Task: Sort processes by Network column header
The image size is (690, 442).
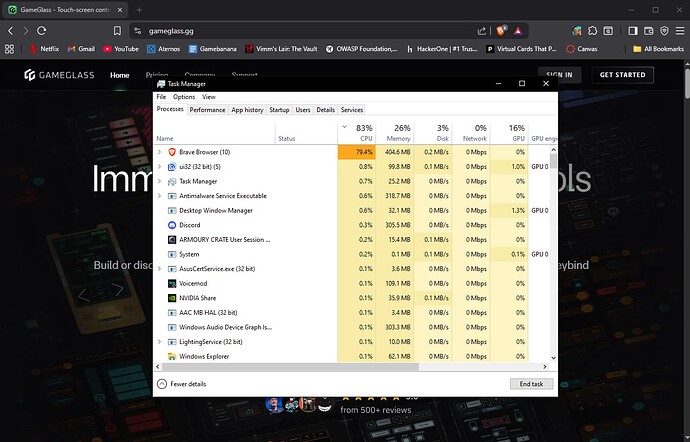Action: tap(471, 133)
